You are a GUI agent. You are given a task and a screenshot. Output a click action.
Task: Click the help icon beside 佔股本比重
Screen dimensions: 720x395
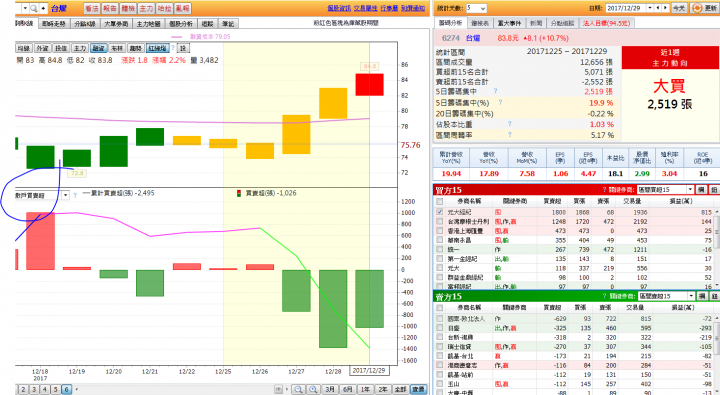point(510,124)
